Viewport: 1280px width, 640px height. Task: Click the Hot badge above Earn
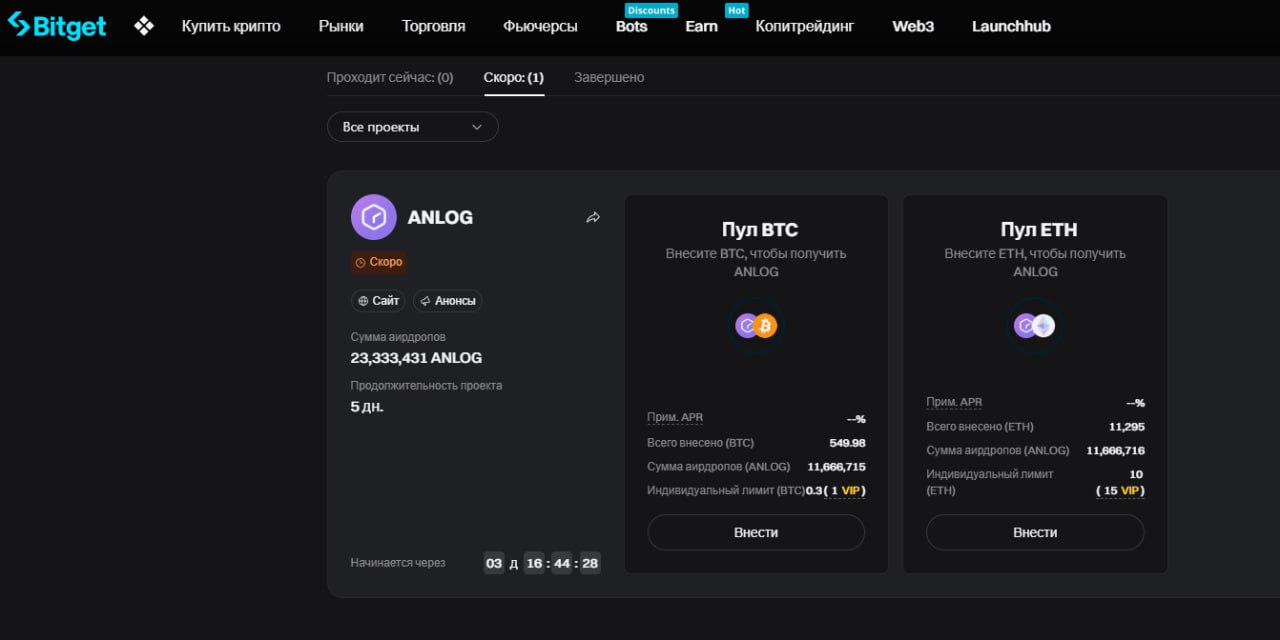pyautogui.click(x=736, y=10)
